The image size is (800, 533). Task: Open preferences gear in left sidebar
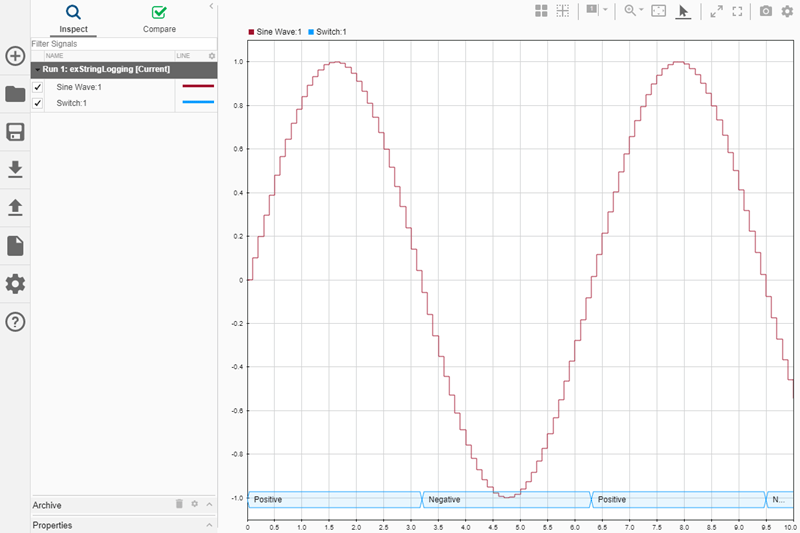coord(15,284)
